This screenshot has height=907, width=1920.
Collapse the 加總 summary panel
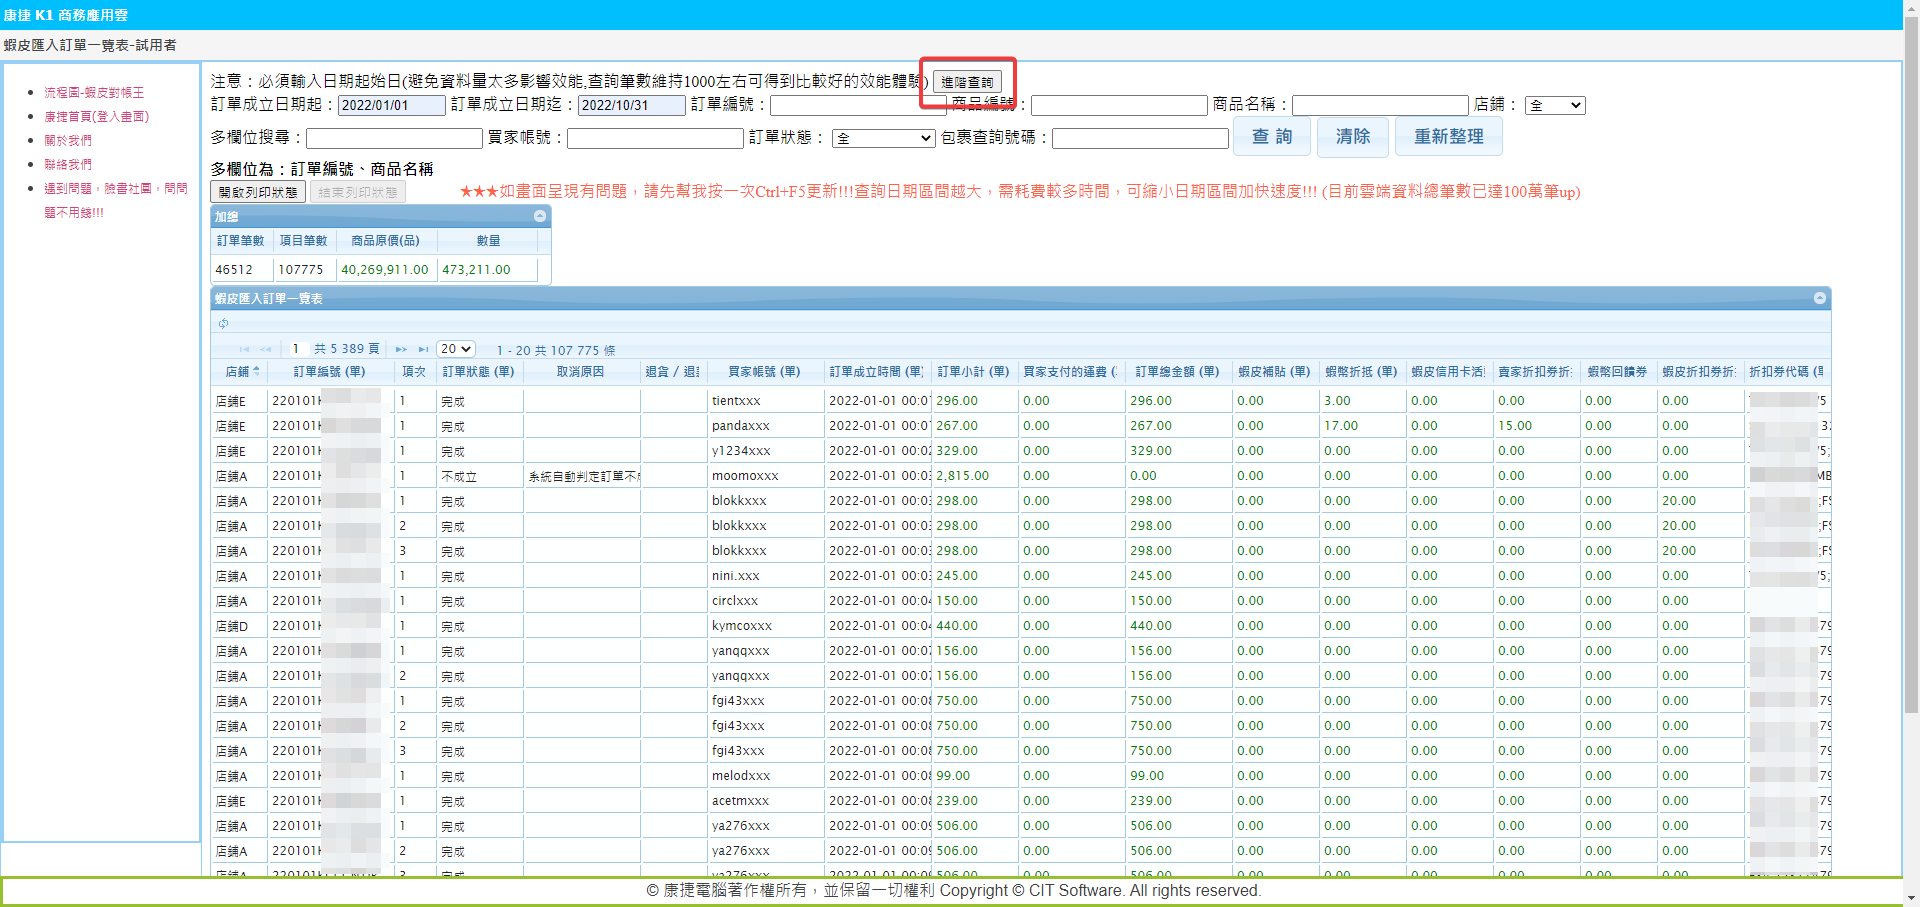(540, 216)
